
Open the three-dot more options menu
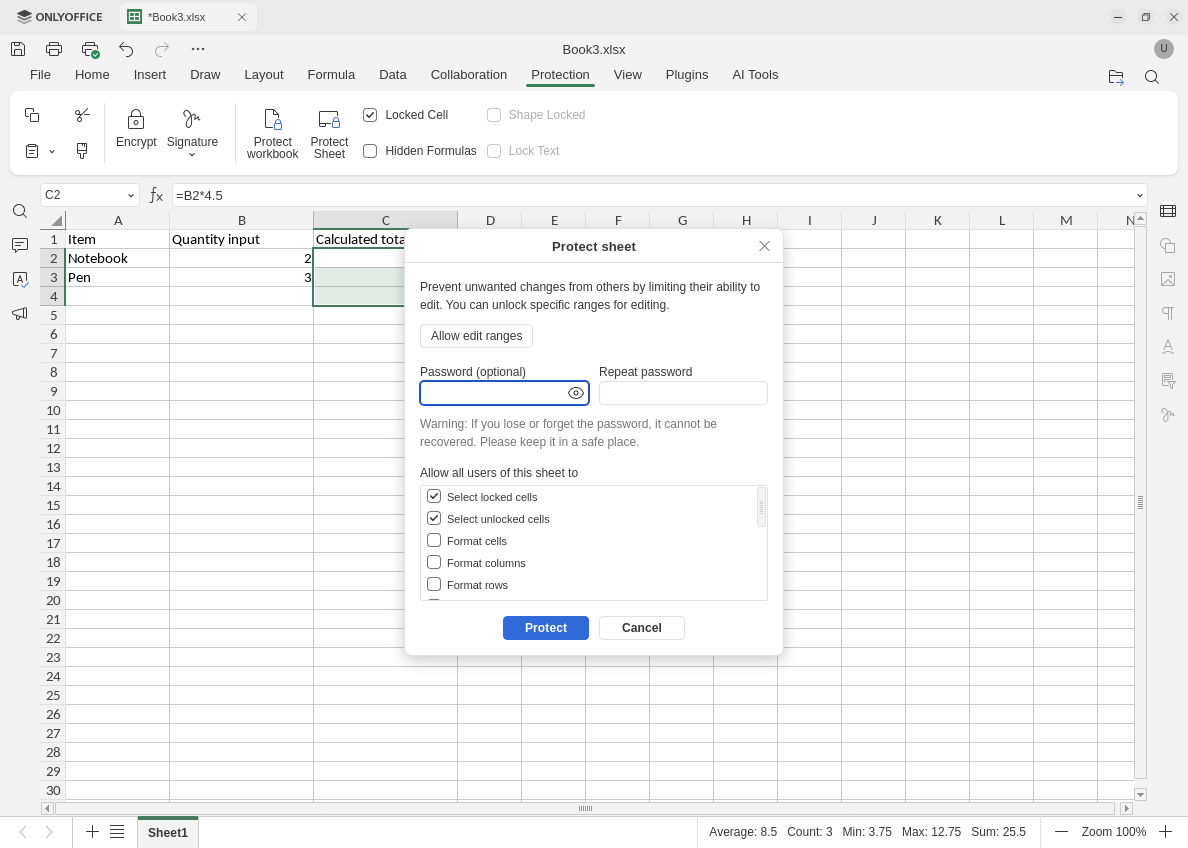(x=198, y=49)
